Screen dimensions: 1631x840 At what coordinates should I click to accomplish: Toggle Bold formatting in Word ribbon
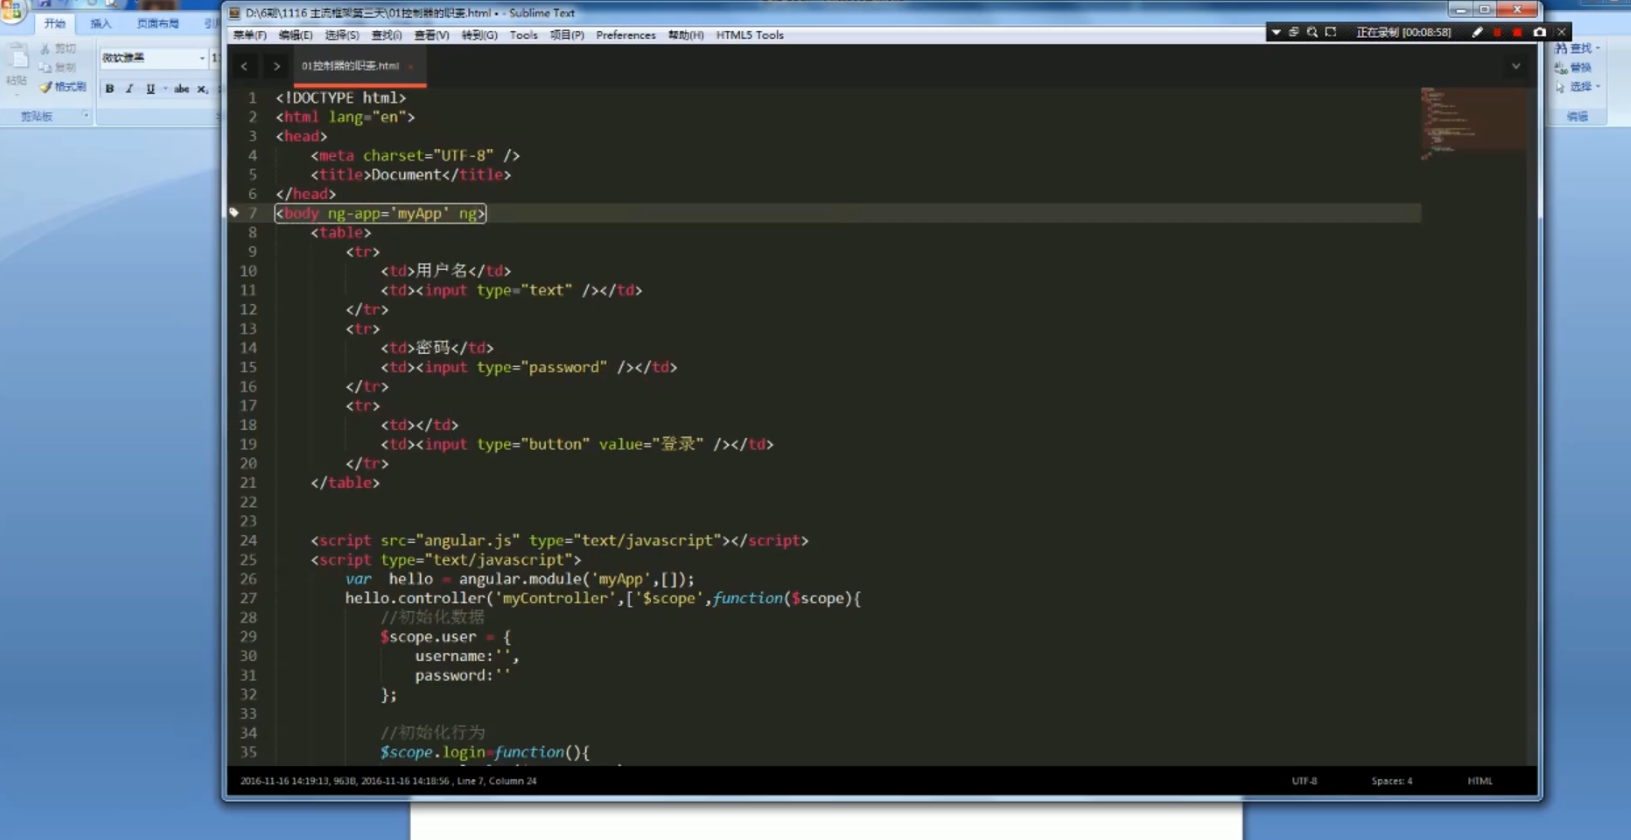point(109,89)
